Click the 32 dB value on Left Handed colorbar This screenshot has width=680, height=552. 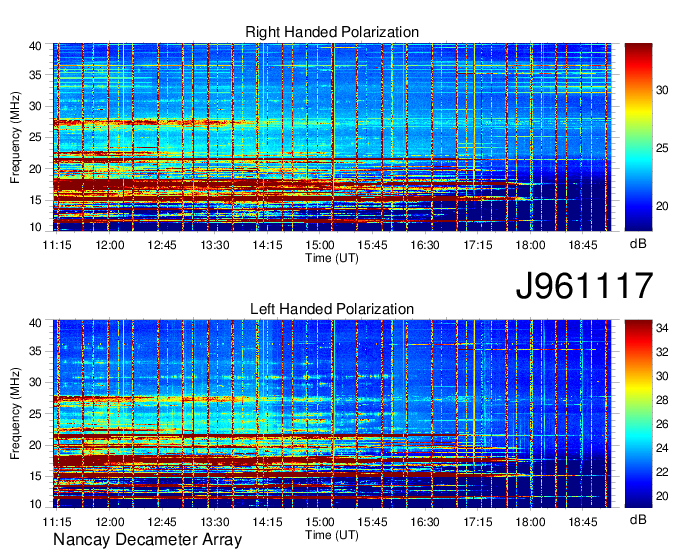(662, 352)
